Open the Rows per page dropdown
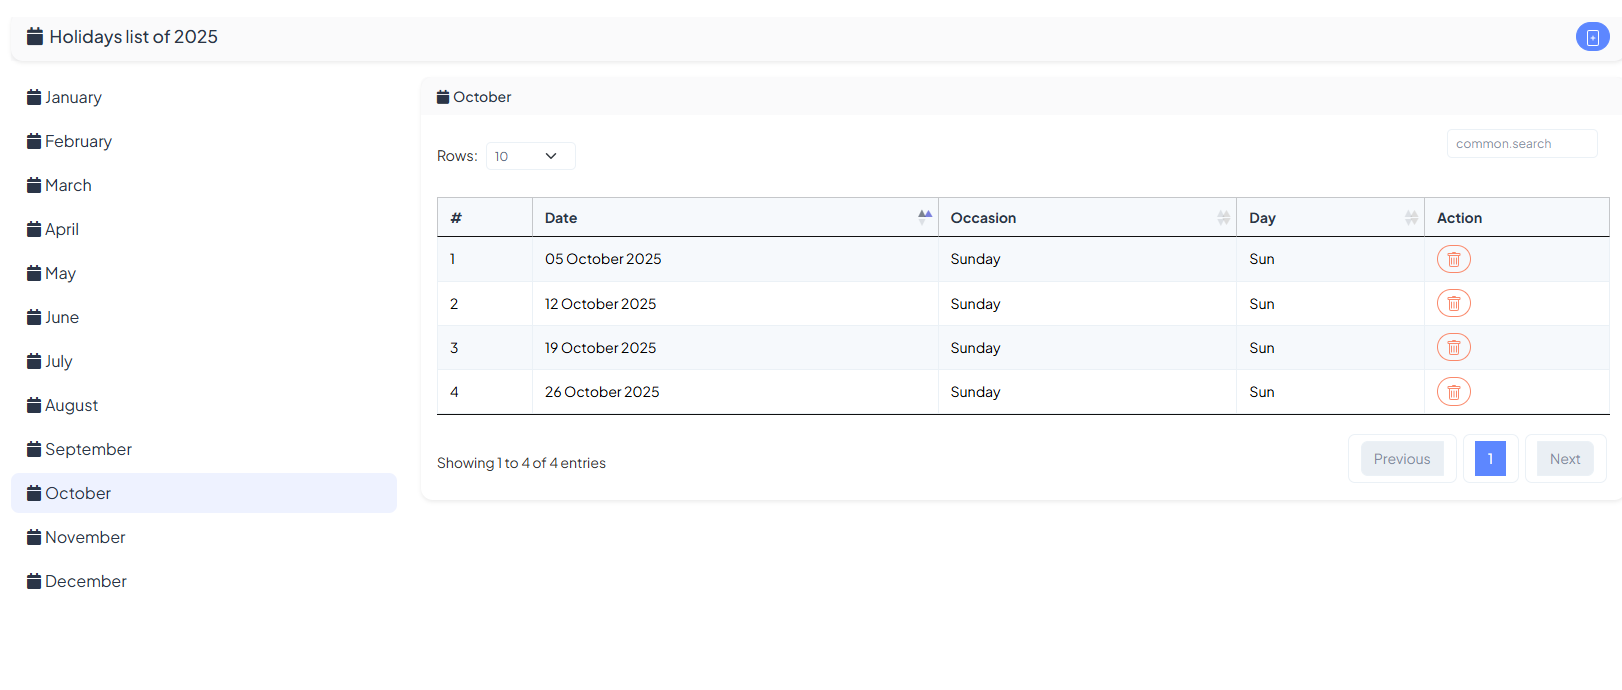The image size is (1622, 690). coord(530,156)
